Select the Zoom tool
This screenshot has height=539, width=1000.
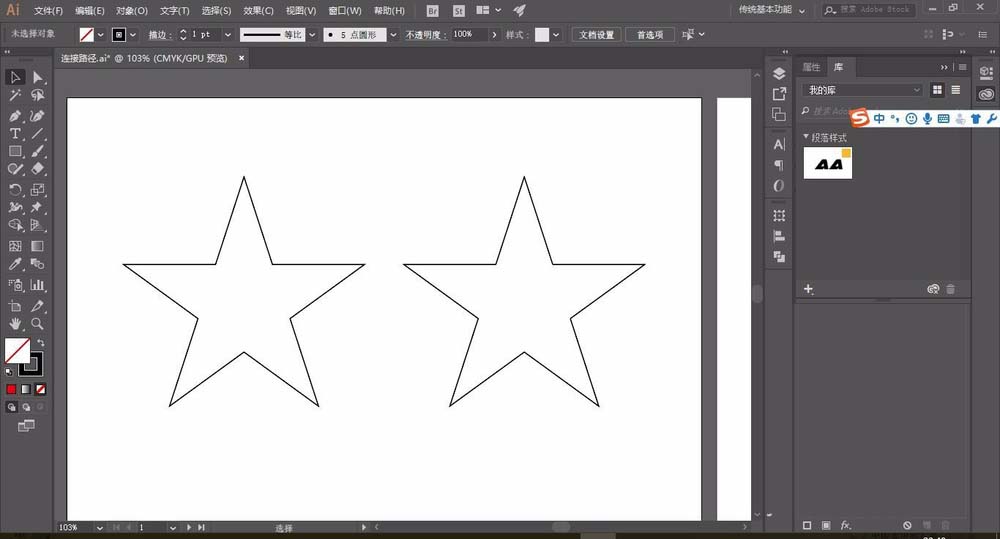click(x=38, y=324)
